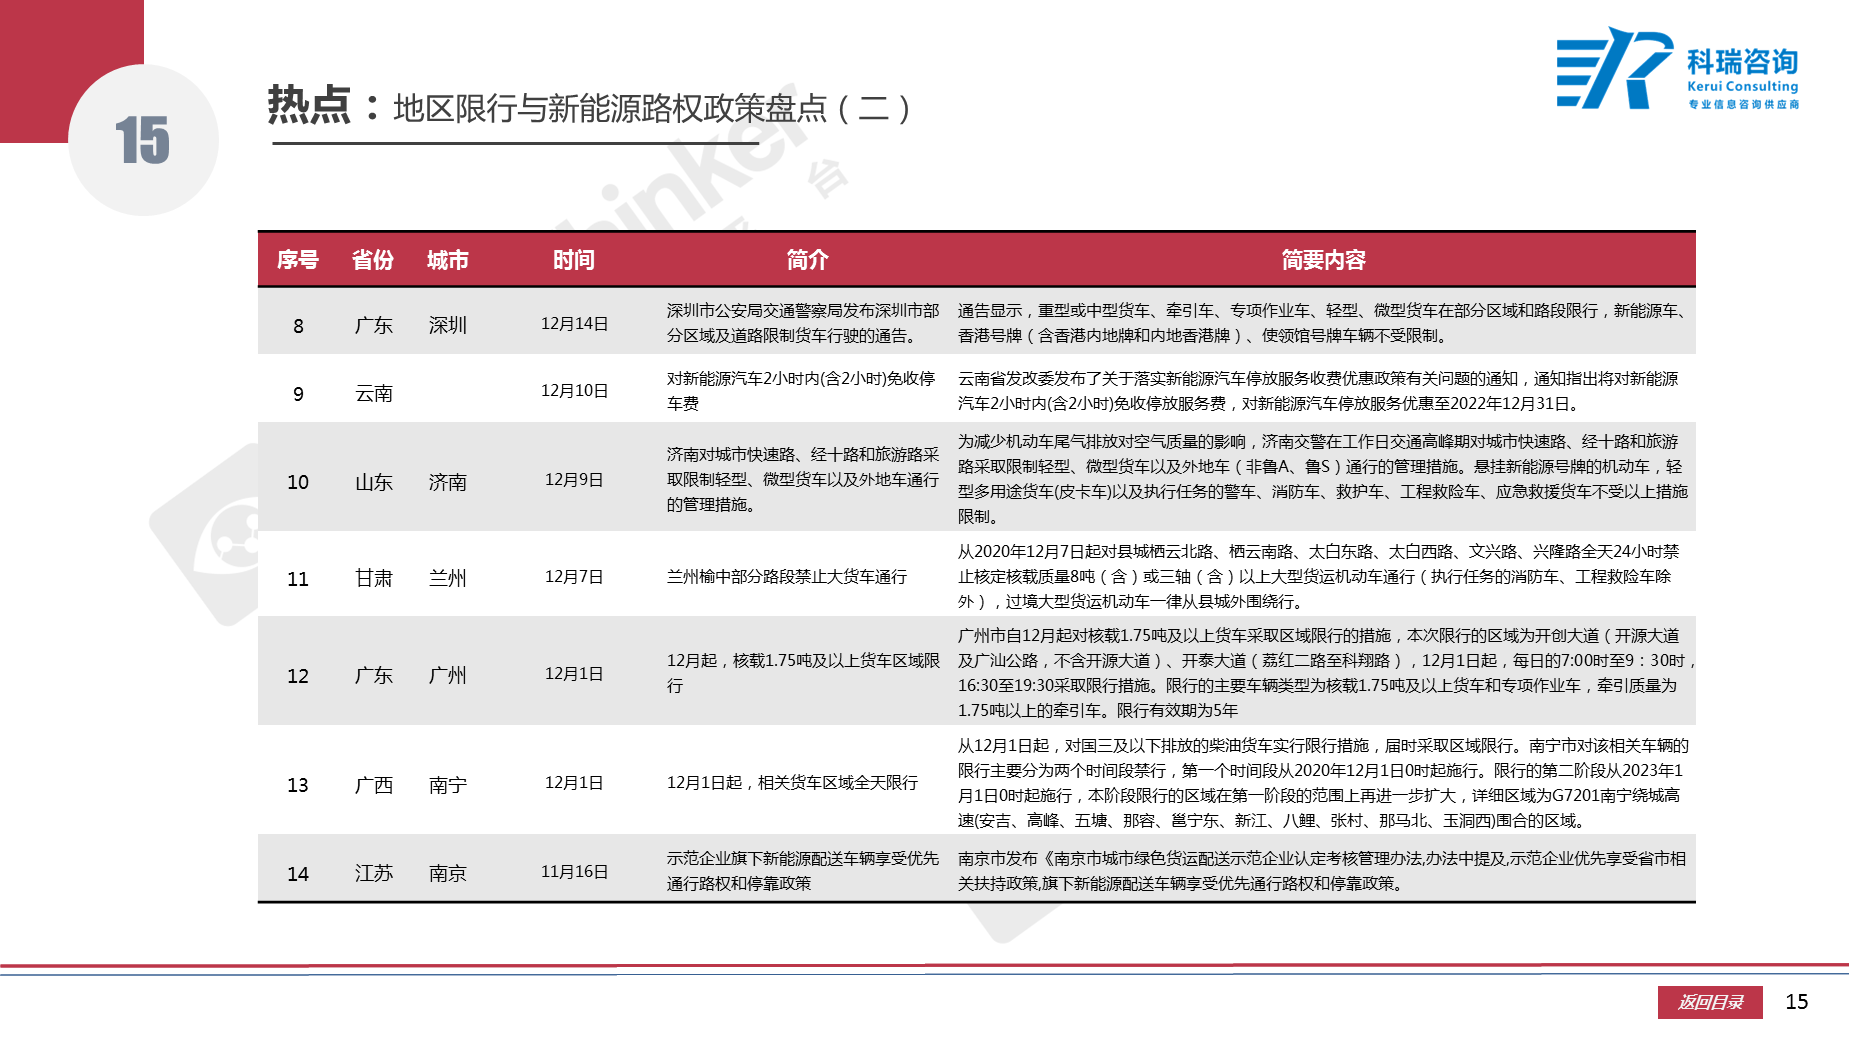The image size is (1849, 1040).
Task: Select the row number 10 cell
Action: pyautogui.click(x=298, y=482)
